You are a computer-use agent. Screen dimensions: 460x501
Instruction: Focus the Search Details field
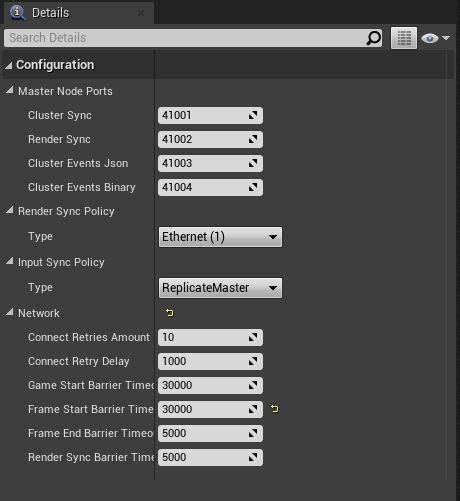[193, 38]
